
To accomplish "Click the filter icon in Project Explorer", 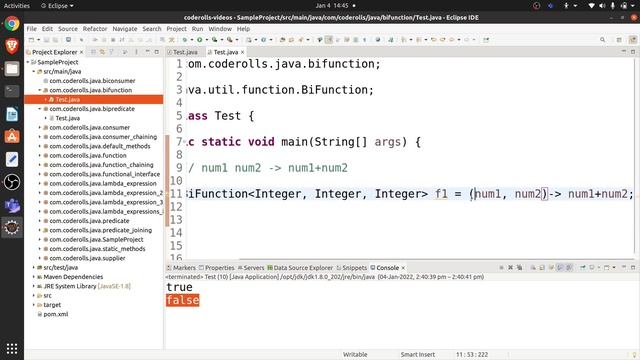I will pyautogui.click(x=111, y=52).
